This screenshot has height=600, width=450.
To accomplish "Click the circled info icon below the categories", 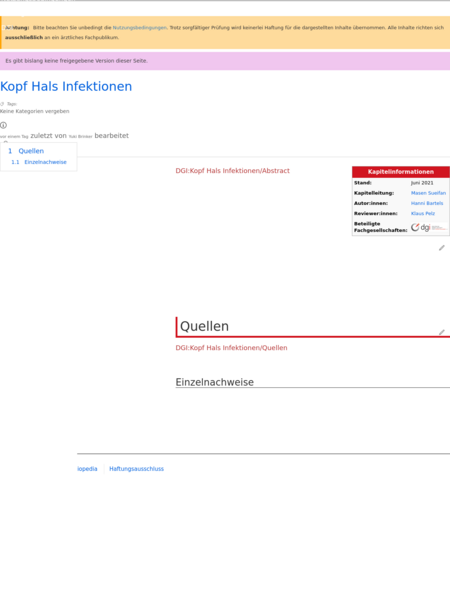I will (3, 125).
